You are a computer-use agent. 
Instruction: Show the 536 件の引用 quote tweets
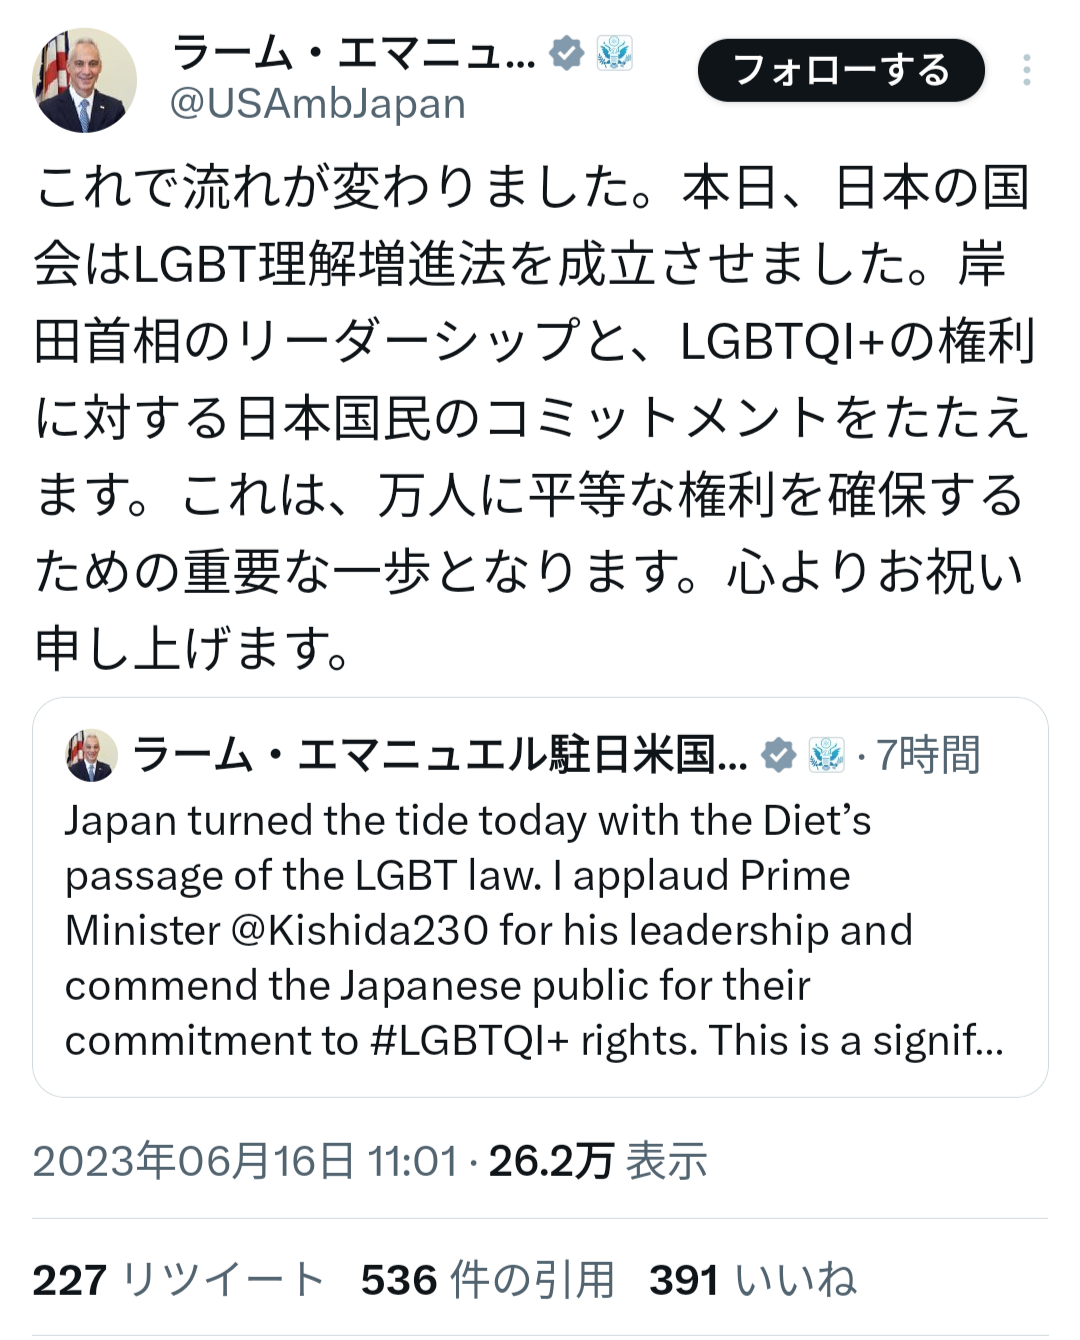[487, 1280]
